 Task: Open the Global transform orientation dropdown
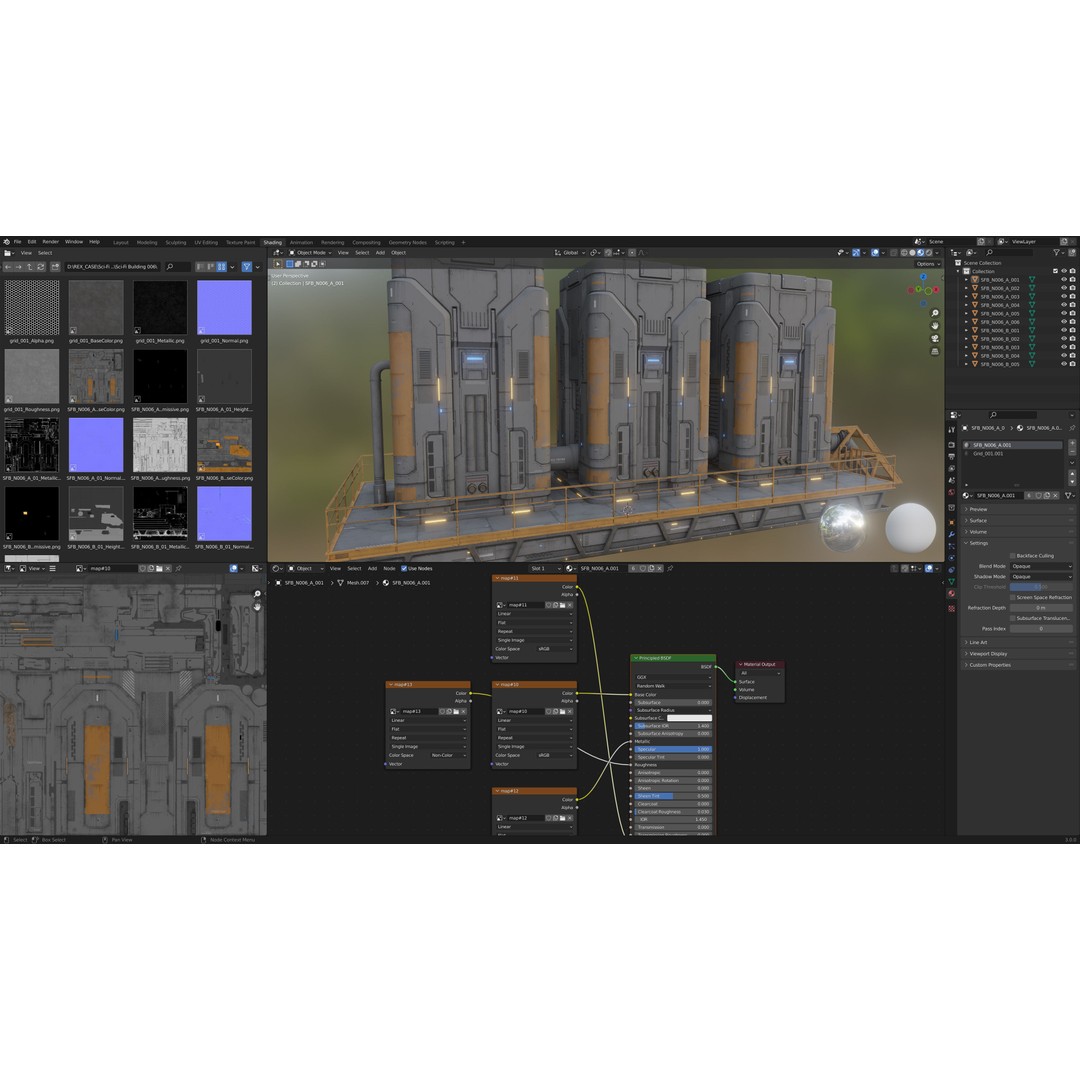570,253
